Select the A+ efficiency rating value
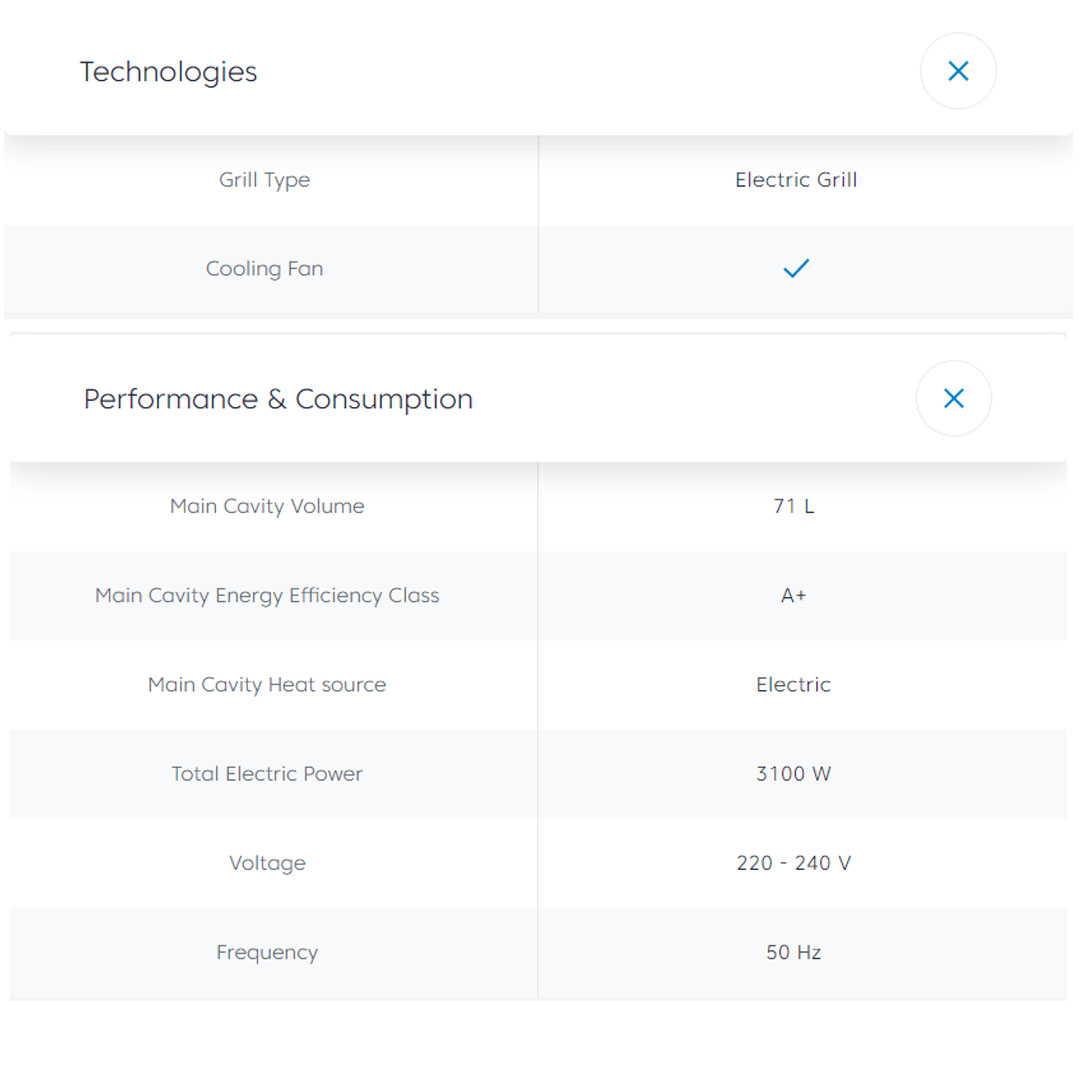The image size is (1080, 1080). coord(794,595)
